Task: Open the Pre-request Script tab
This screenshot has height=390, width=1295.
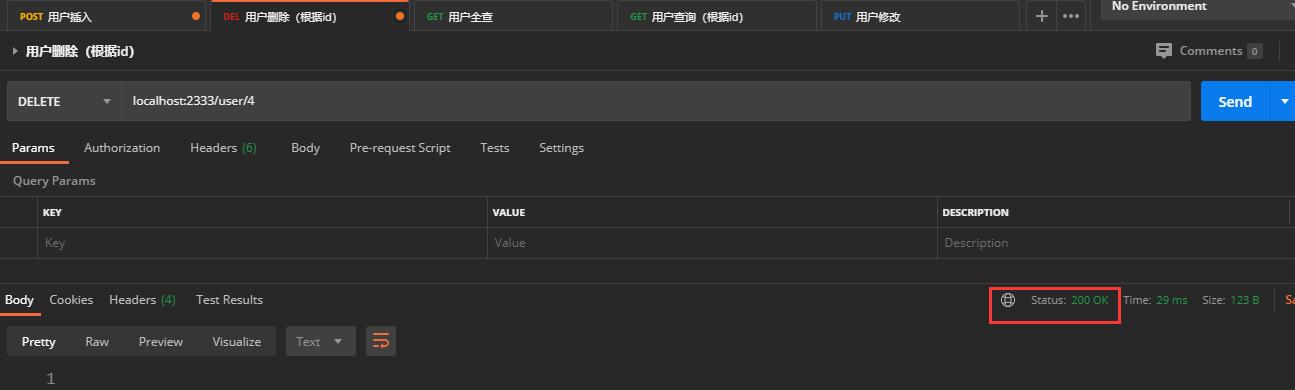Action: pos(400,148)
